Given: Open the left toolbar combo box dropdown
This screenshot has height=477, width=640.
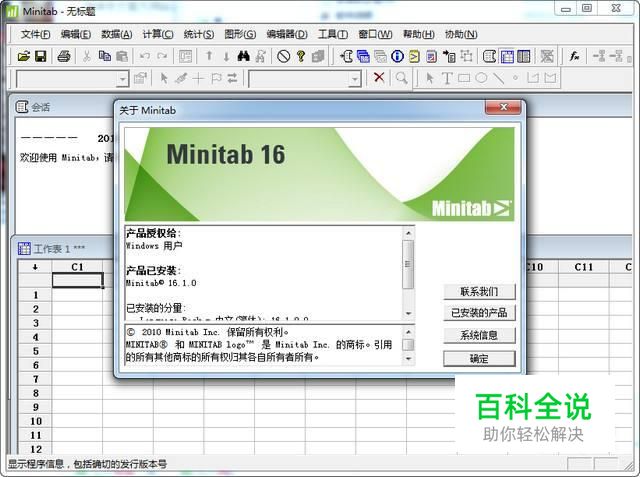Looking at the screenshot, I should coord(122,79).
